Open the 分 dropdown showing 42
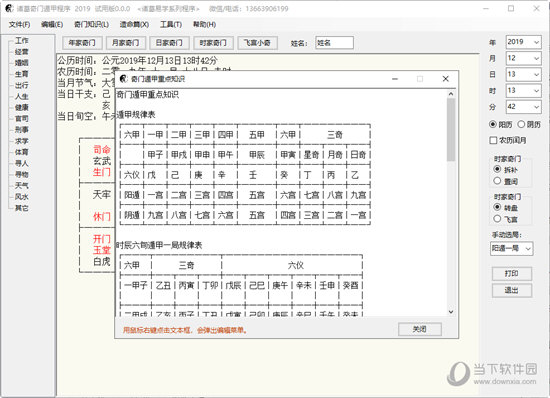This screenshot has width=550, height=398. click(523, 107)
